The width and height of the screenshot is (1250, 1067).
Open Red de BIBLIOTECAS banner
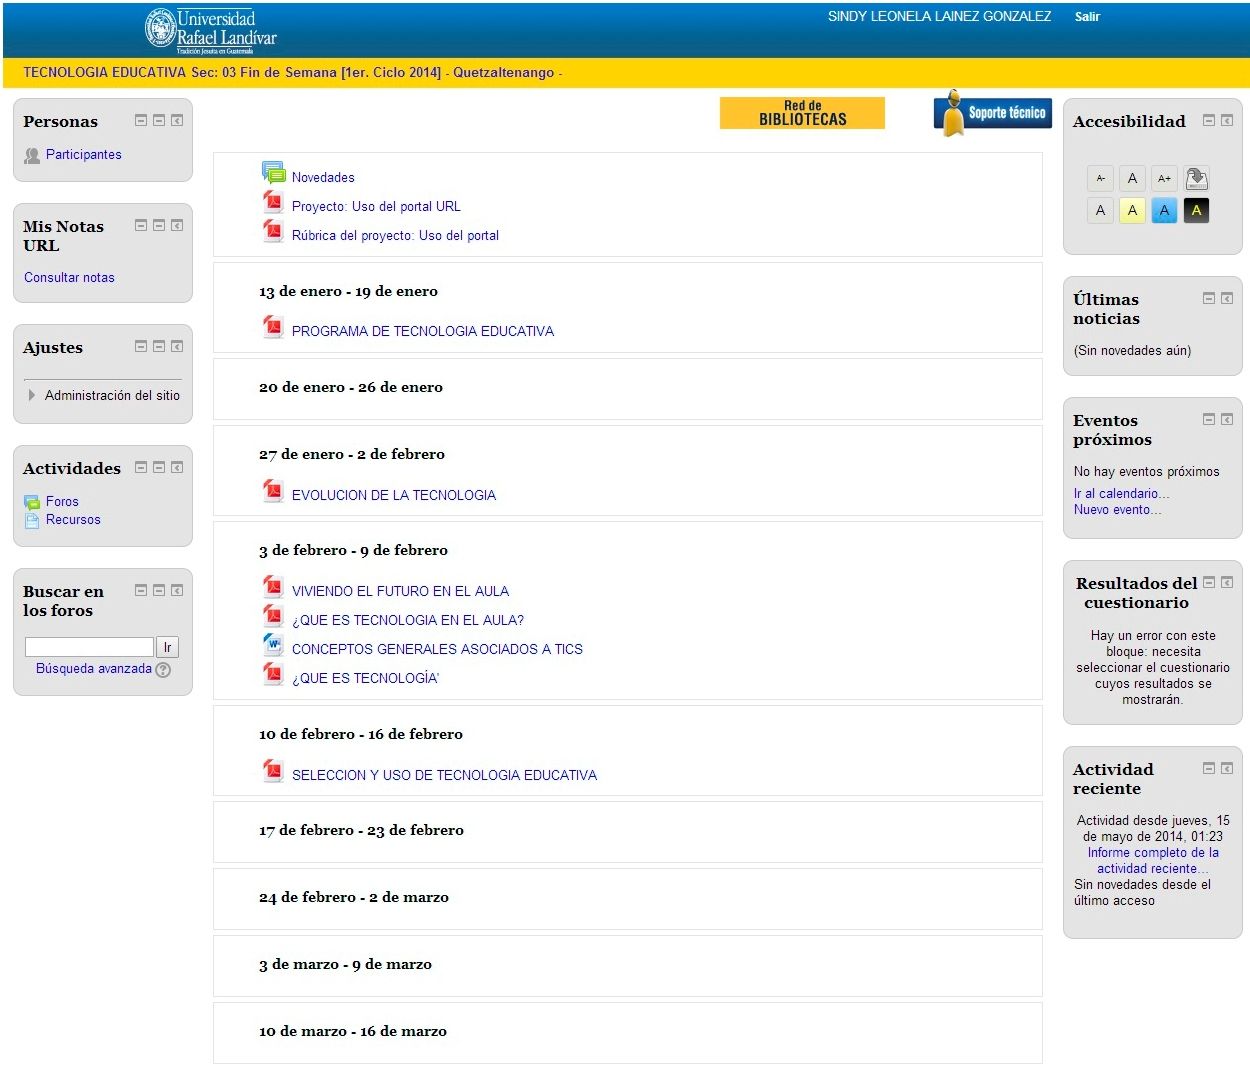pyautogui.click(x=802, y=113)
